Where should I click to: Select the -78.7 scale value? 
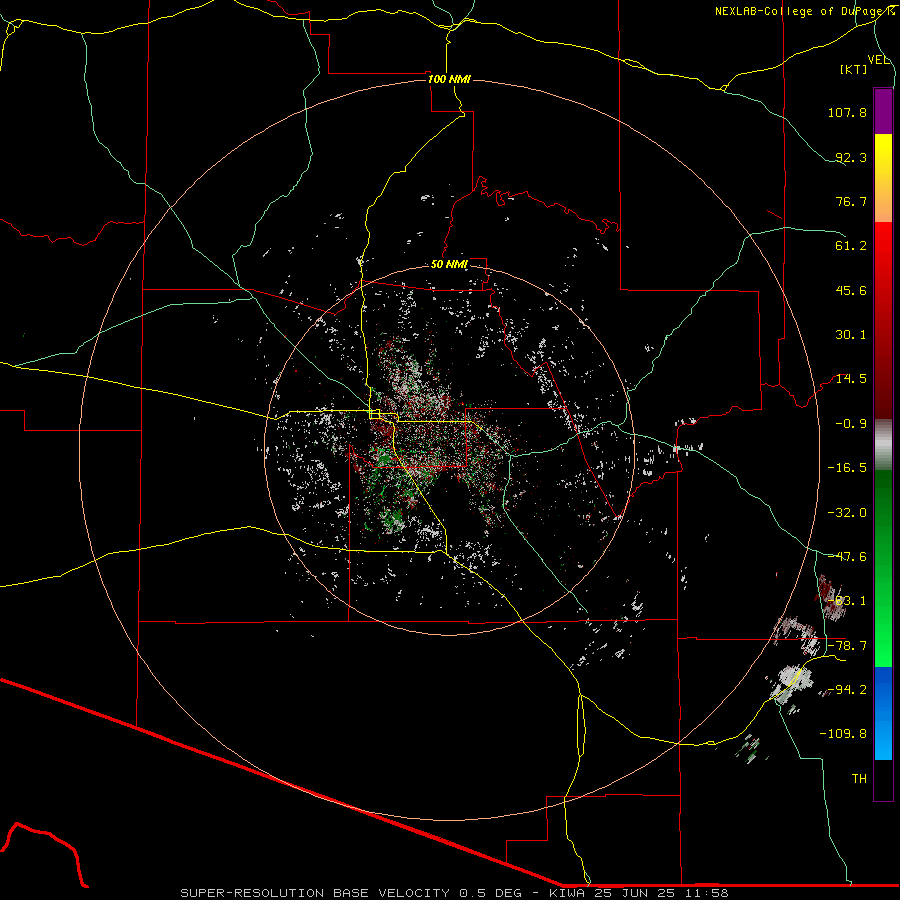pos(847,646)
